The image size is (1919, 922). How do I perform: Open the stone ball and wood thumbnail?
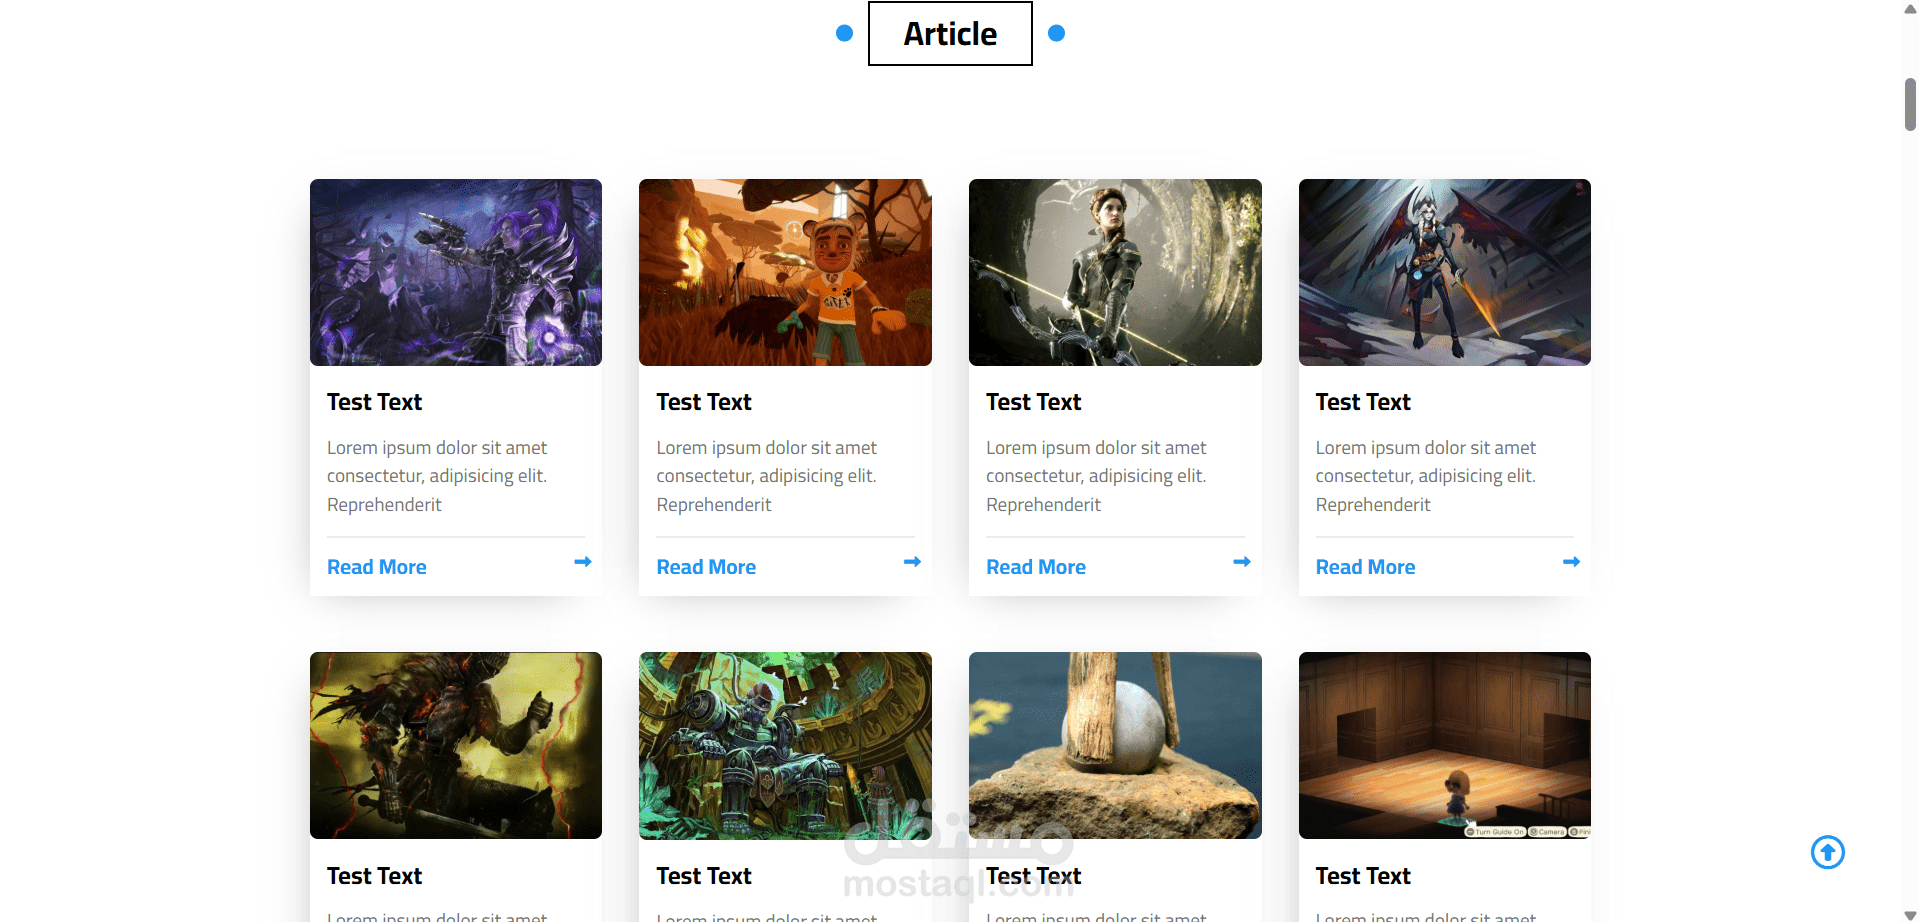[x=1115, y=745]
